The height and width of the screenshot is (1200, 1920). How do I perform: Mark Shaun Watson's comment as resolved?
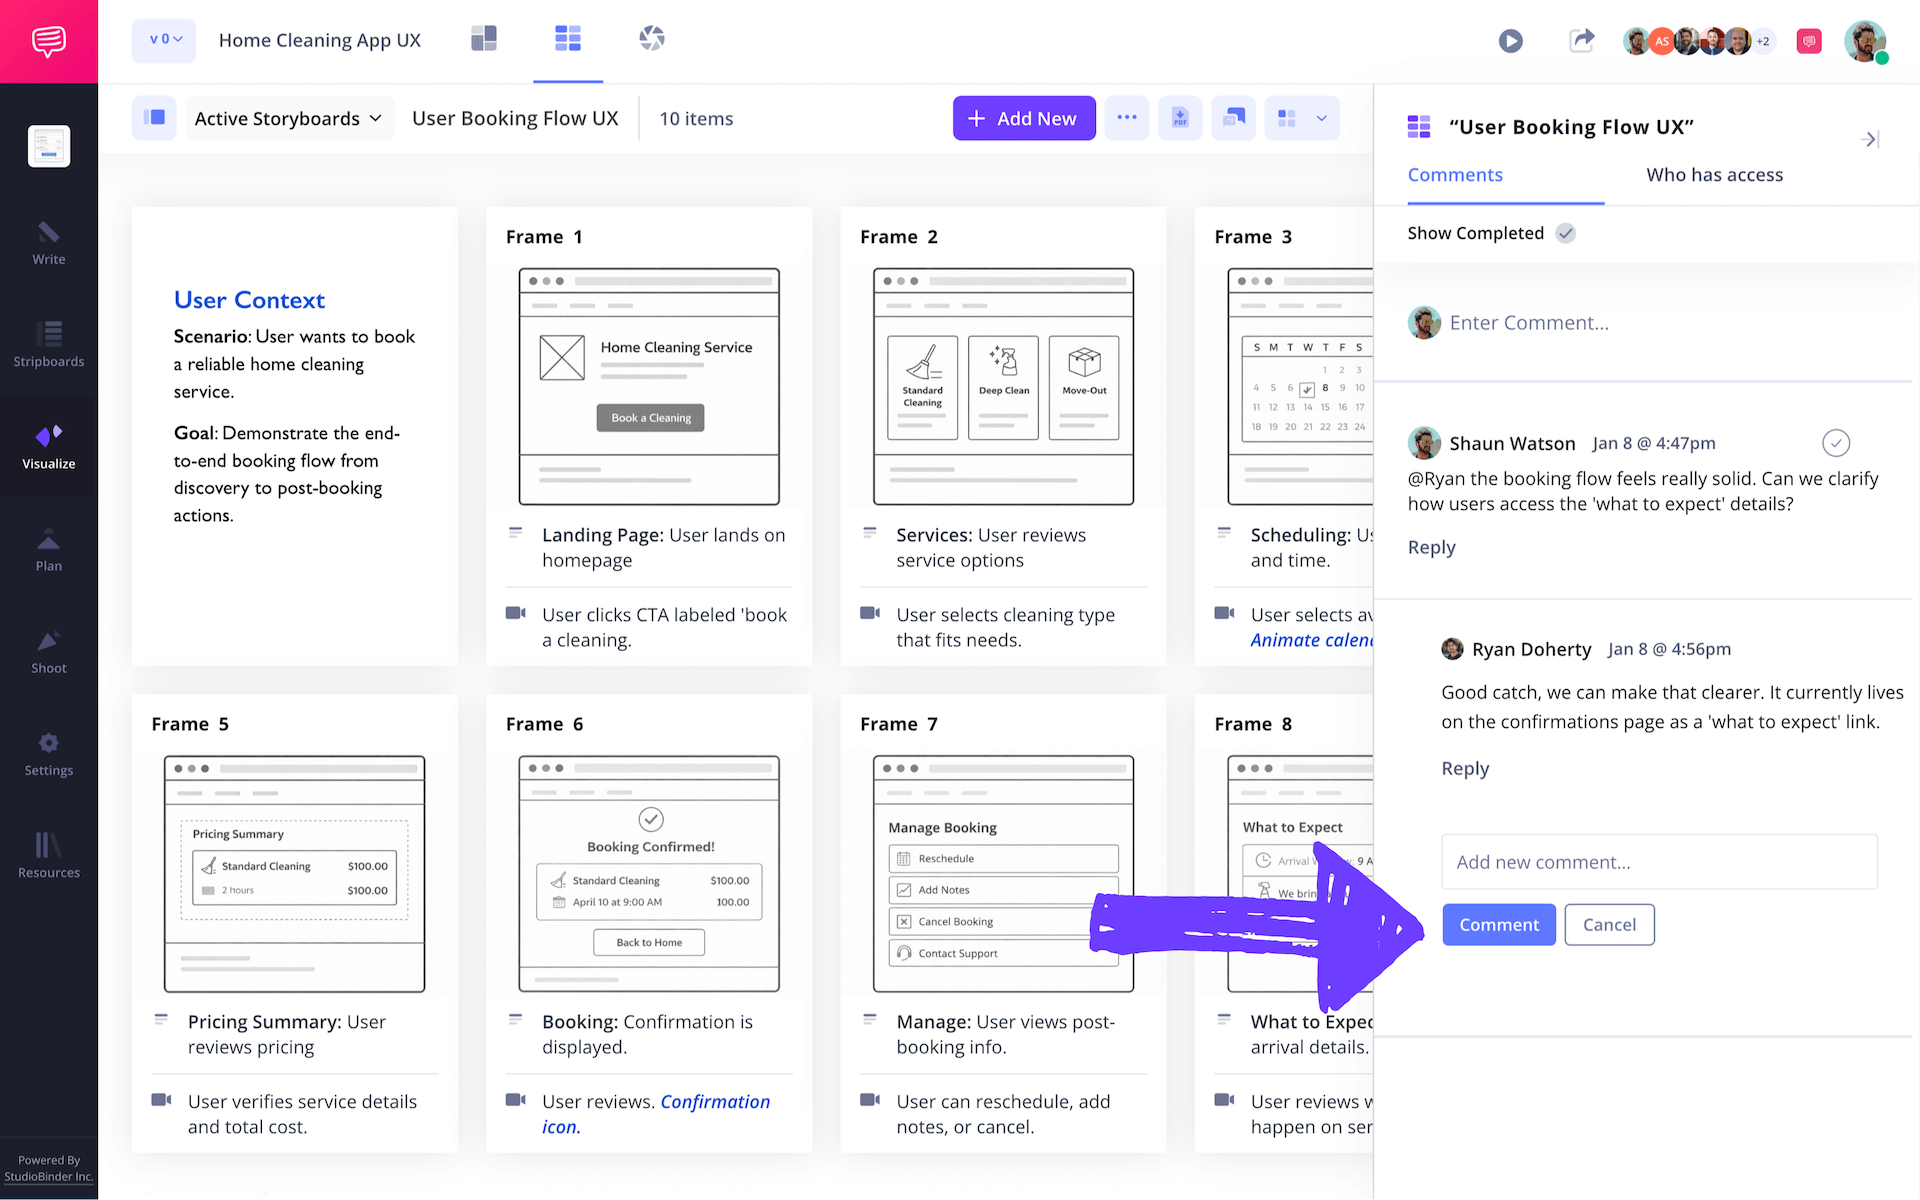coord(1835,443)
